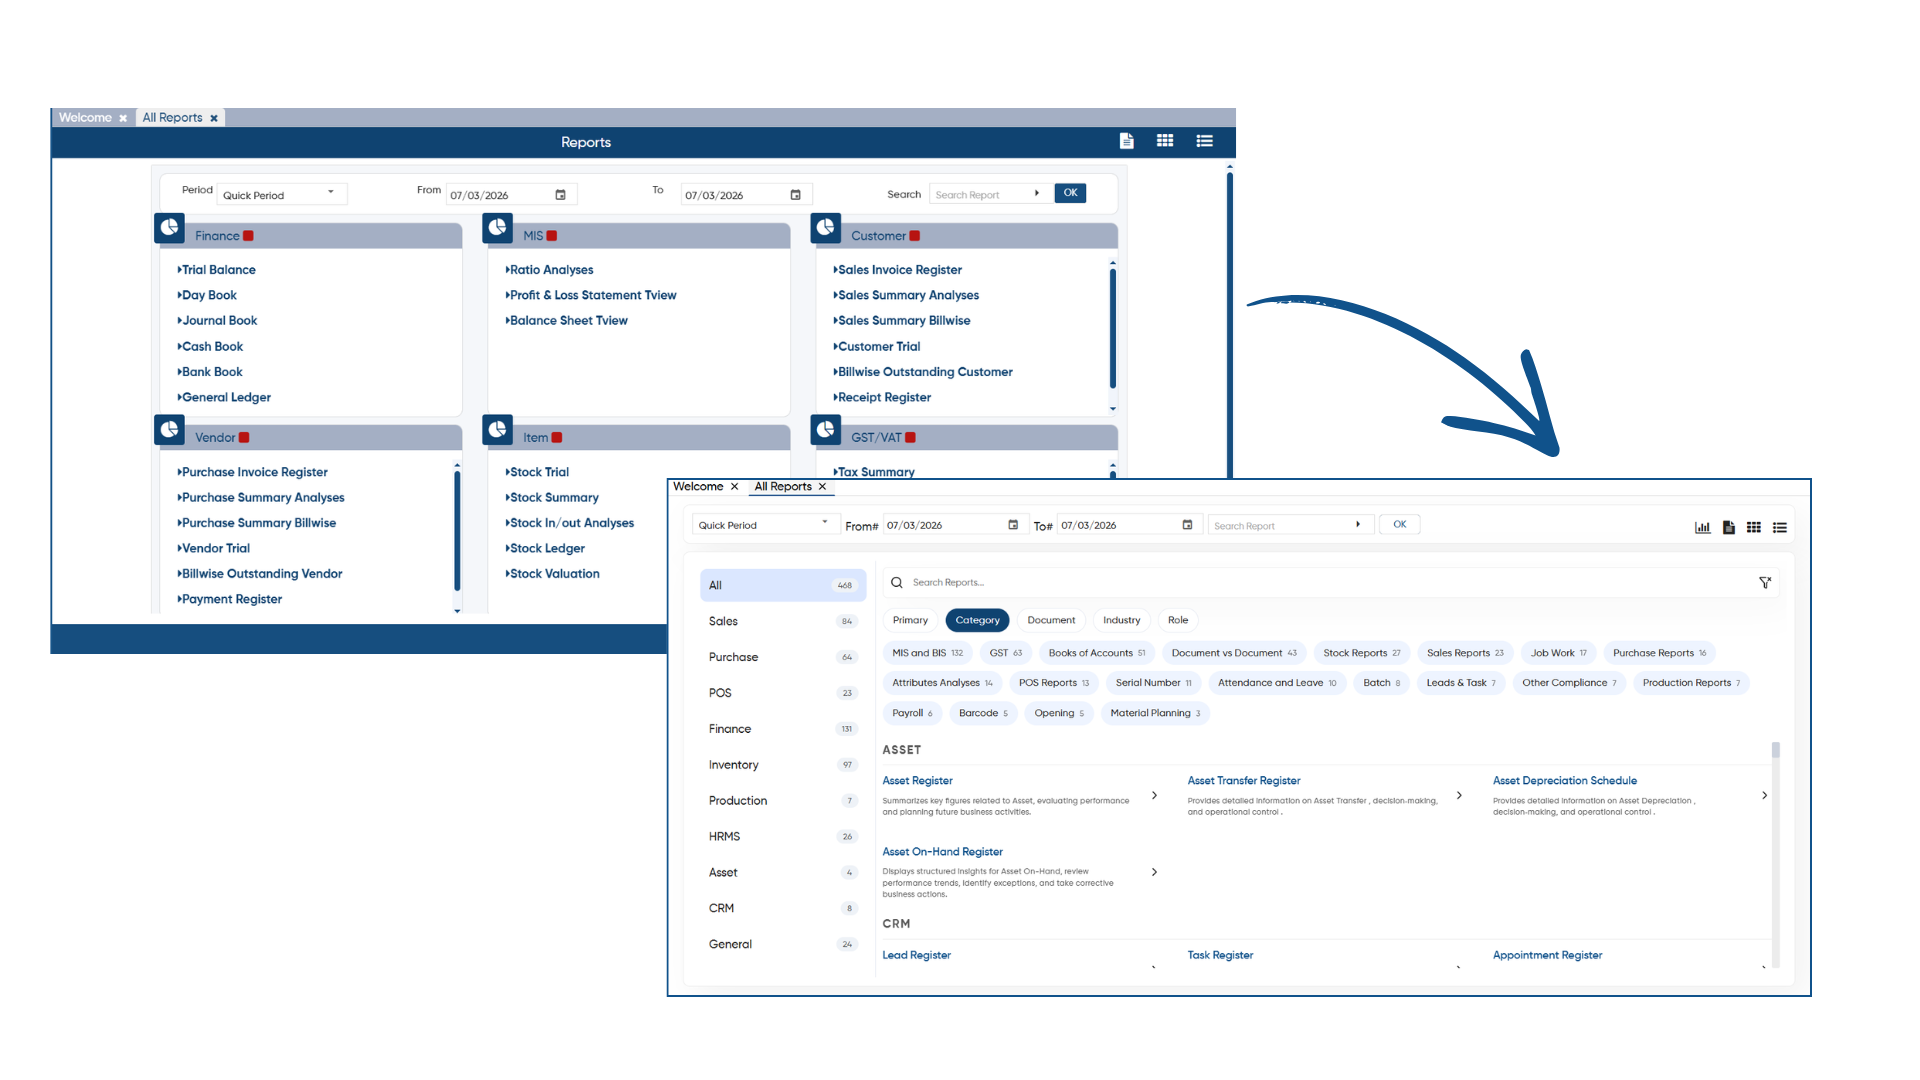
Task: Click the Item section pie-chart icon
Action: tap(498, 430)
